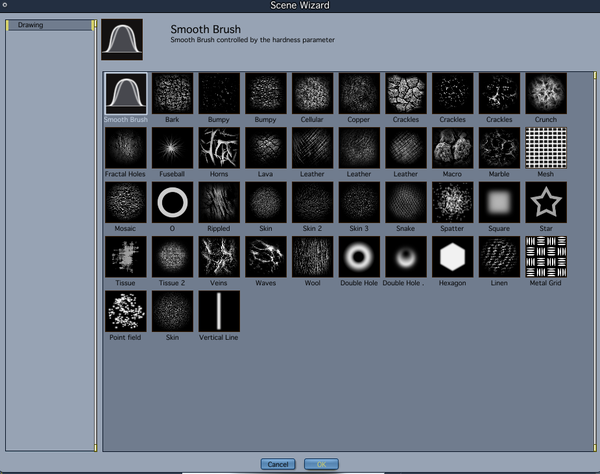The height and width of the screenshot is (474, 600).
Task: Click the Cancel button
Action: (278, 464)
